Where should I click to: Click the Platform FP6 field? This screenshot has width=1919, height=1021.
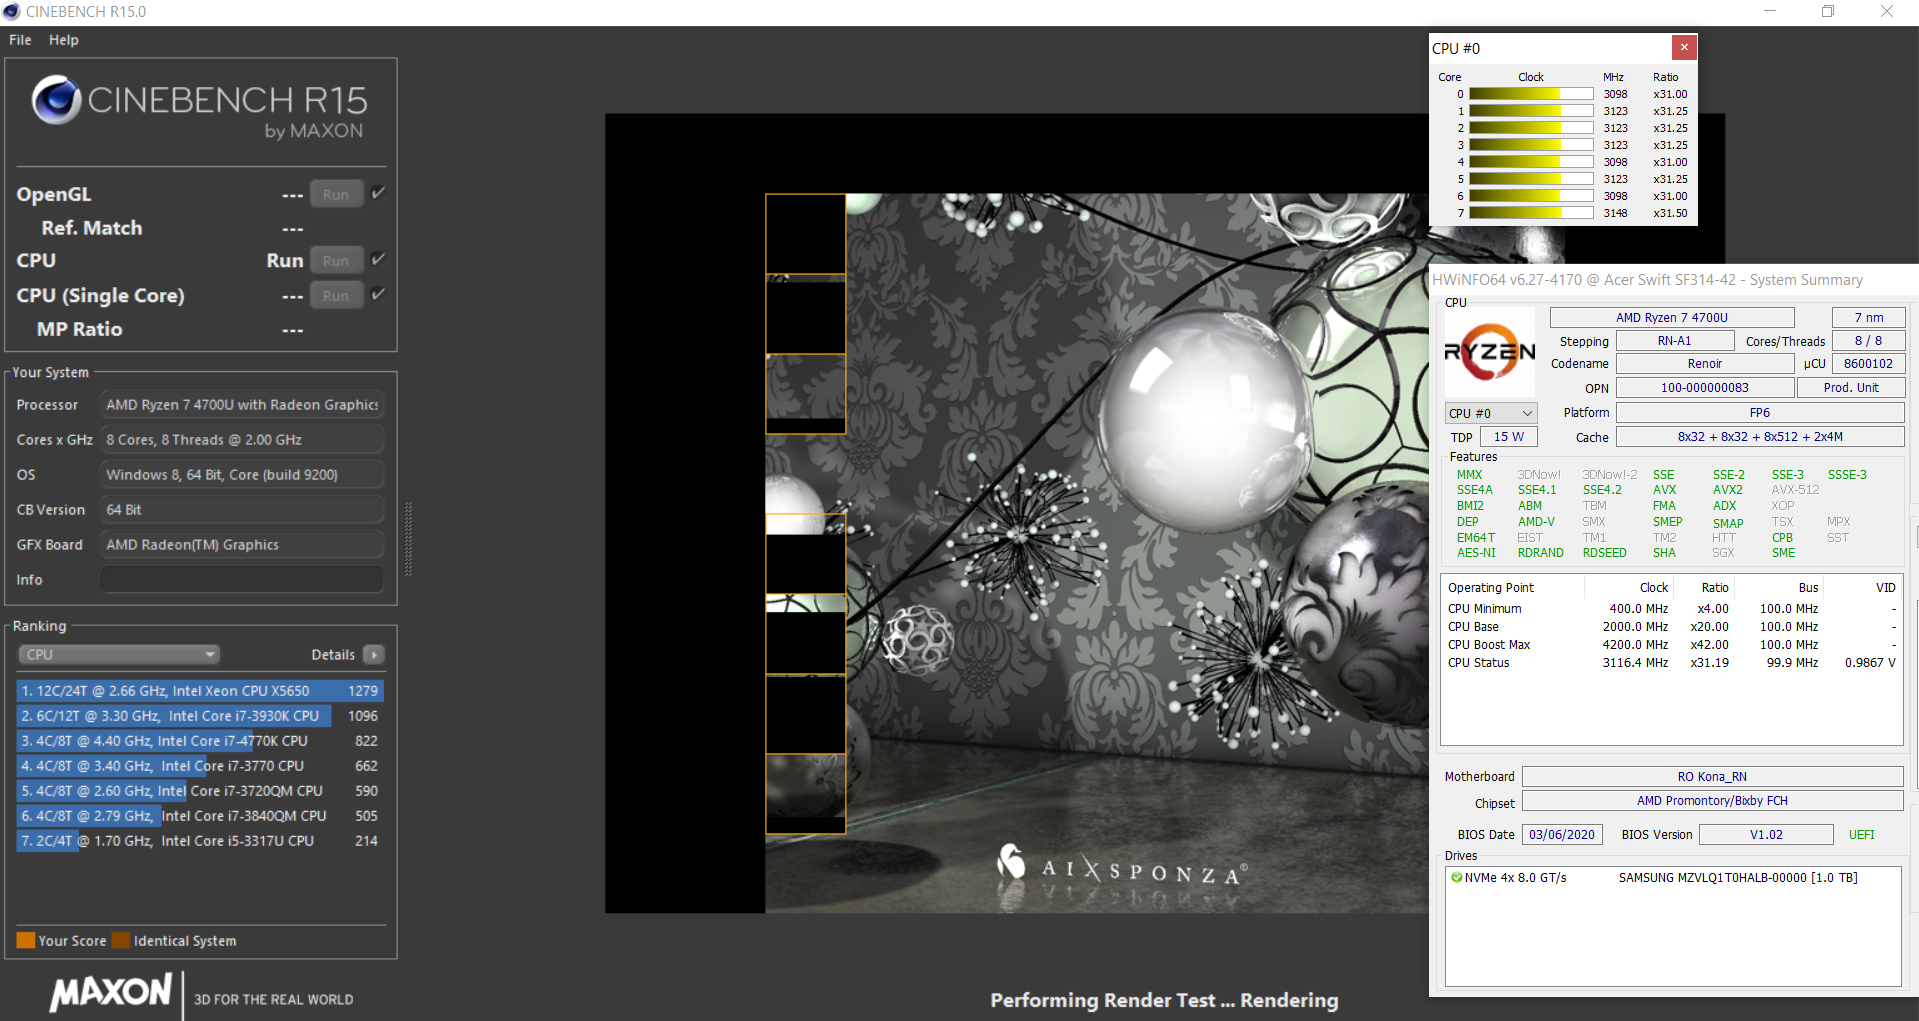(x=1760, y=413)
